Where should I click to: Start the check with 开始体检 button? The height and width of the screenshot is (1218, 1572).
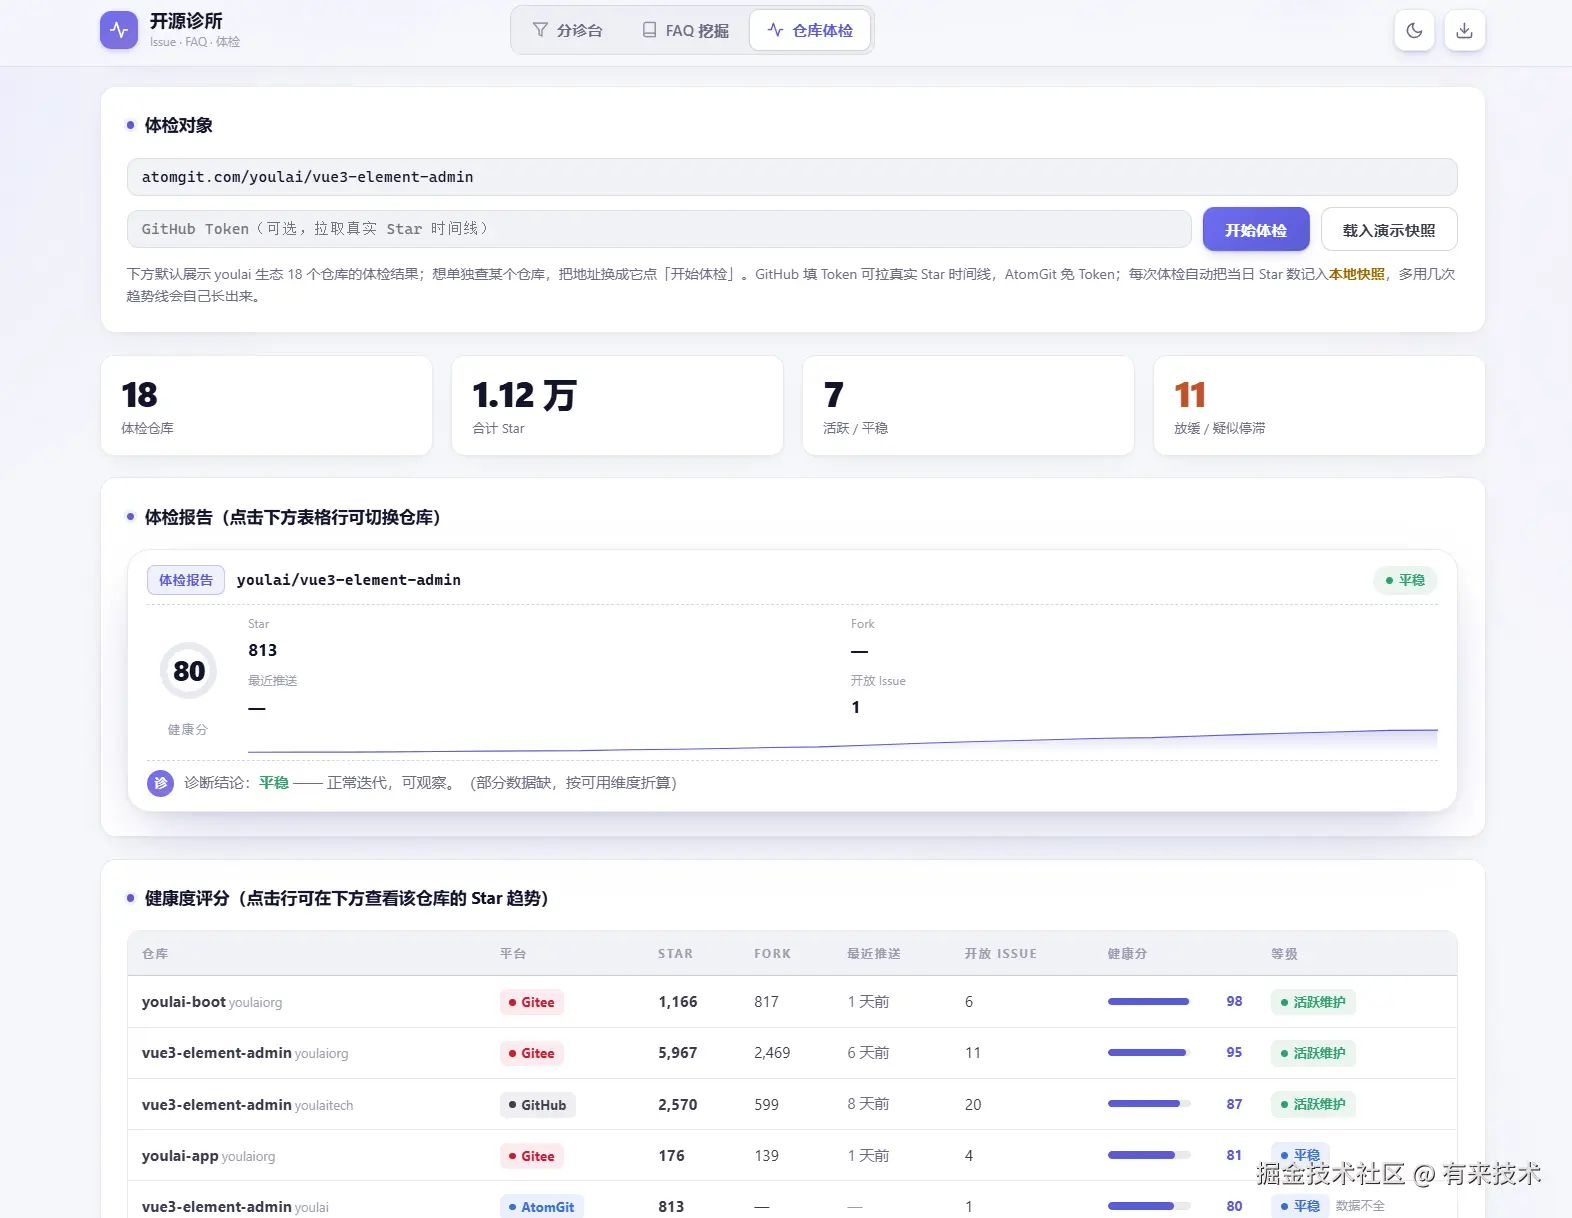point(1256,230)
